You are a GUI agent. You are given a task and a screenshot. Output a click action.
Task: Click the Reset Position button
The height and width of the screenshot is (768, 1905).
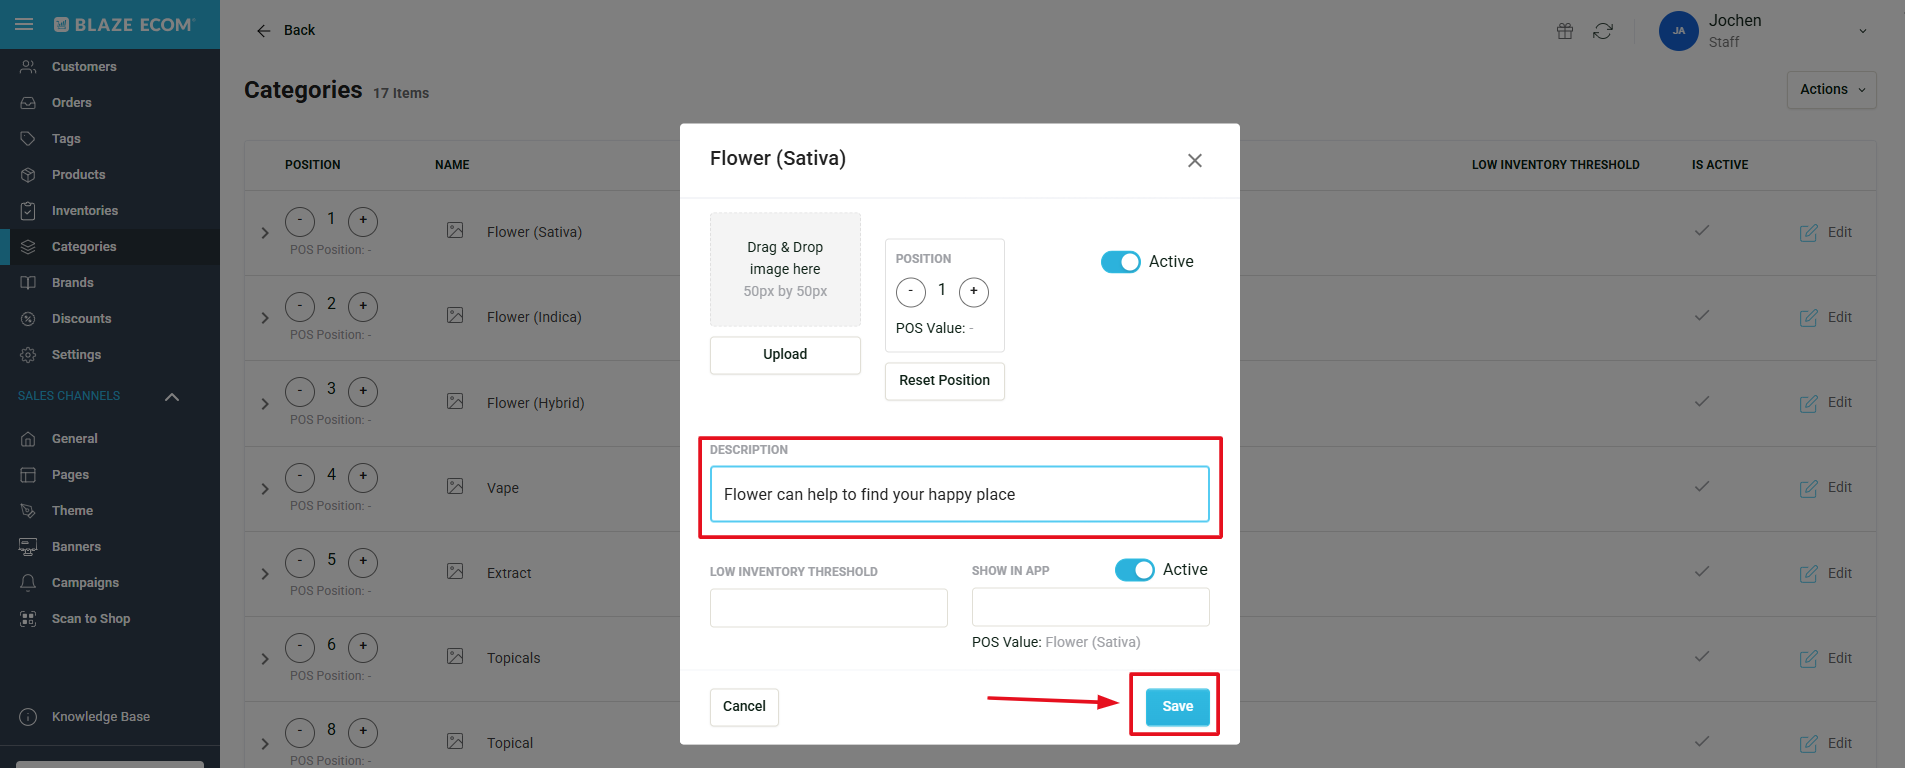[944, 381]
